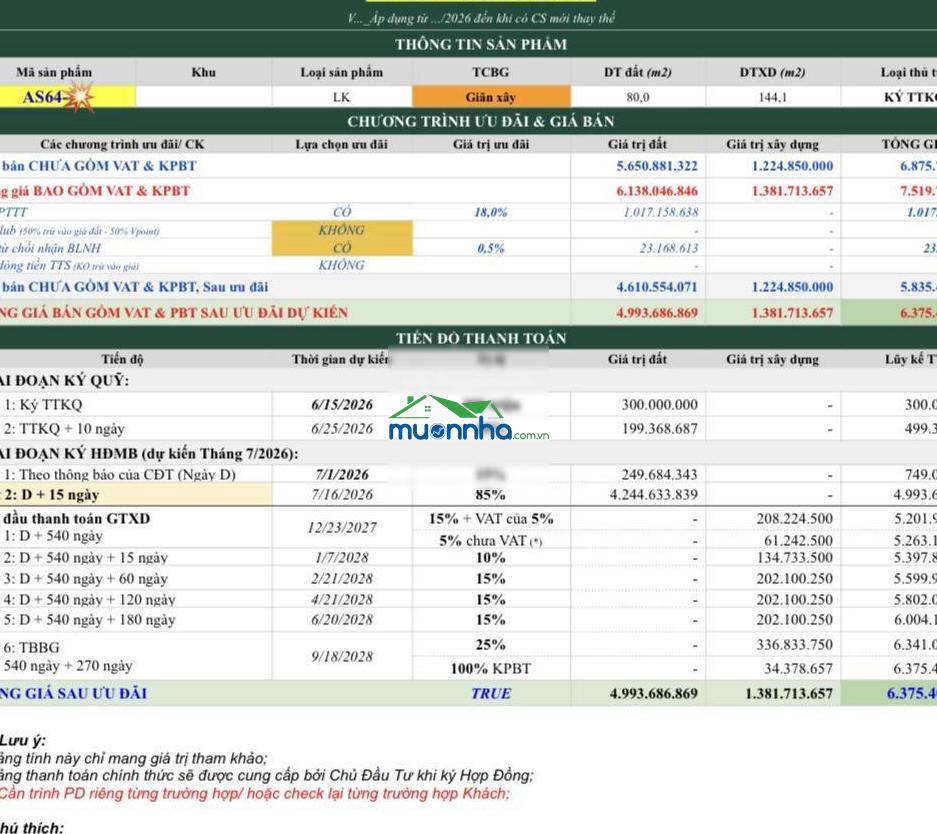Select post-discount land value 4.610.554.071
This screenshot has height=834, width=937.
657,287
